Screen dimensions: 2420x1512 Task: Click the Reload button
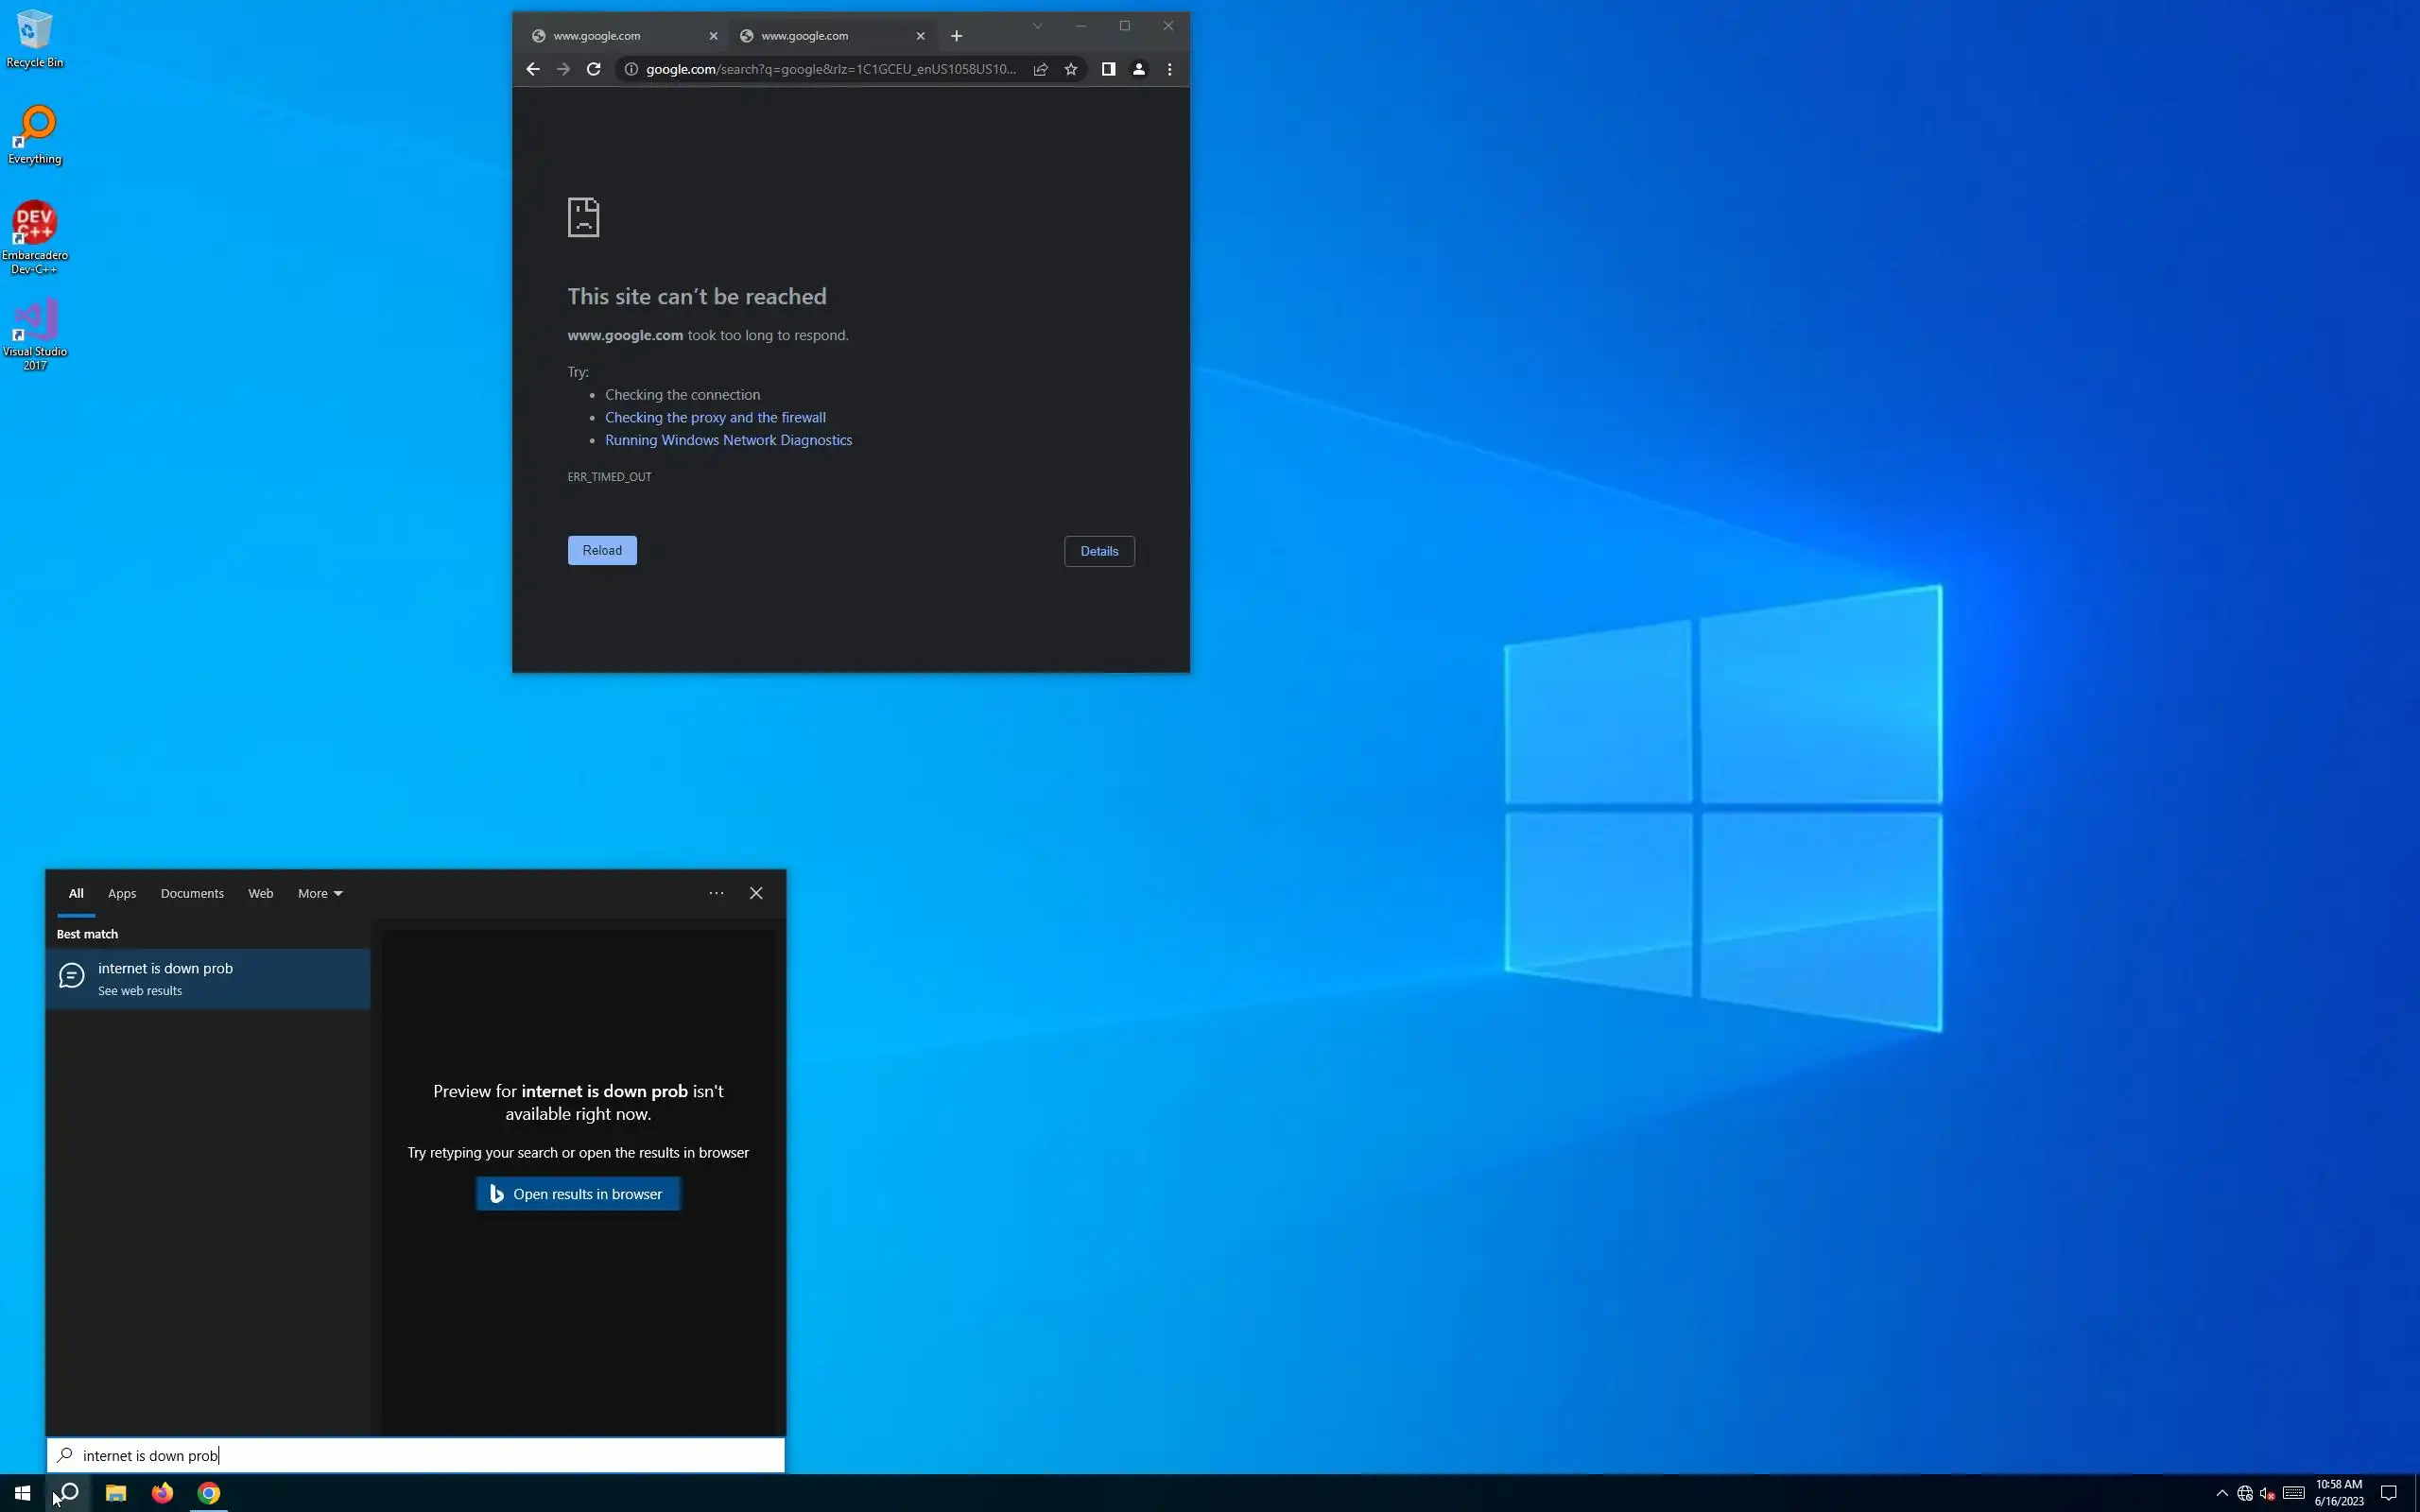click(602, 550)
